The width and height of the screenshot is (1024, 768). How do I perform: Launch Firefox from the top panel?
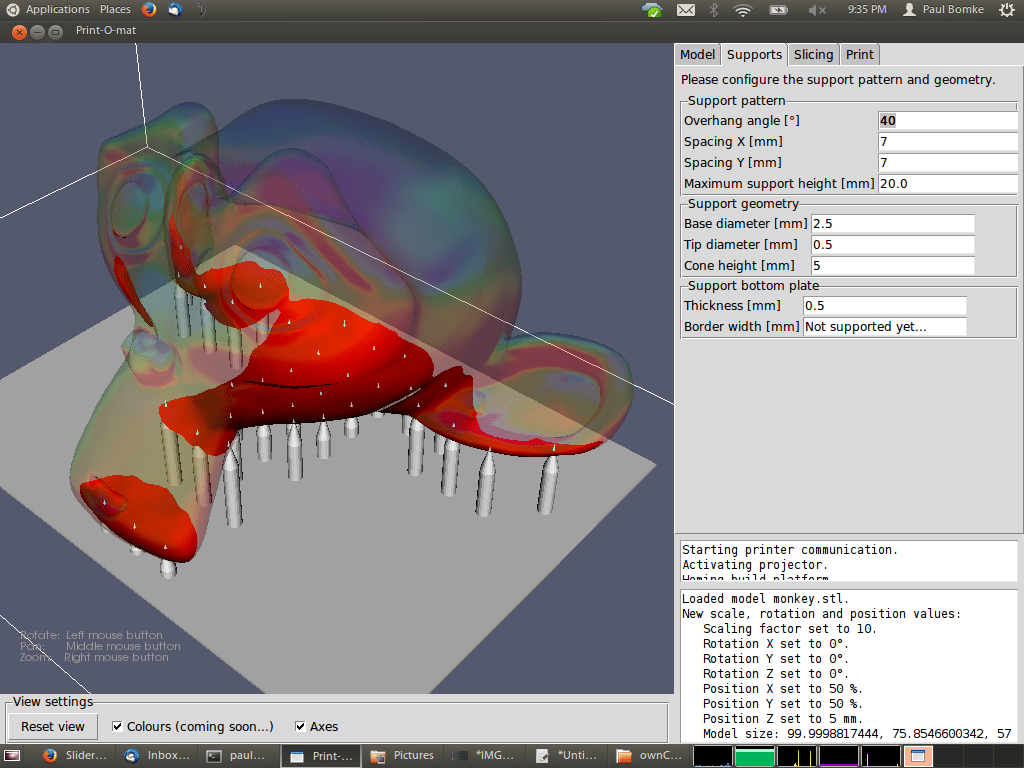pyautogui.click(x=149, y=10)
